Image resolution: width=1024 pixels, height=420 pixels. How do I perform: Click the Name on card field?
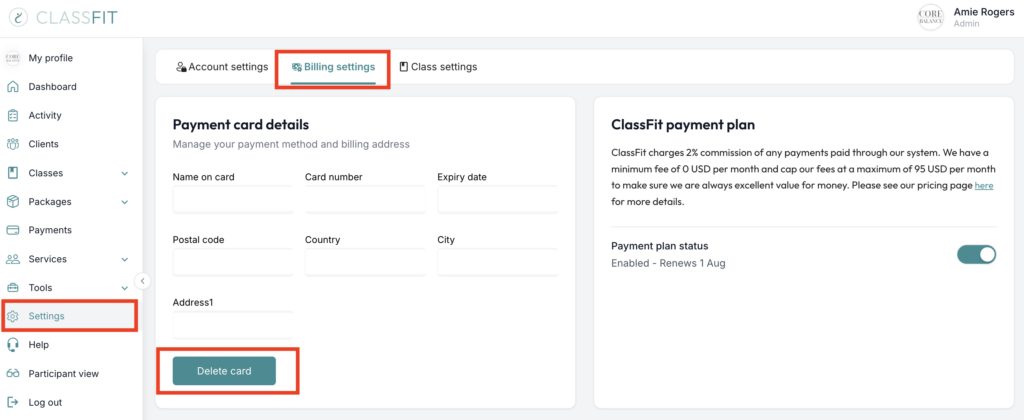(x=232, y=199)
